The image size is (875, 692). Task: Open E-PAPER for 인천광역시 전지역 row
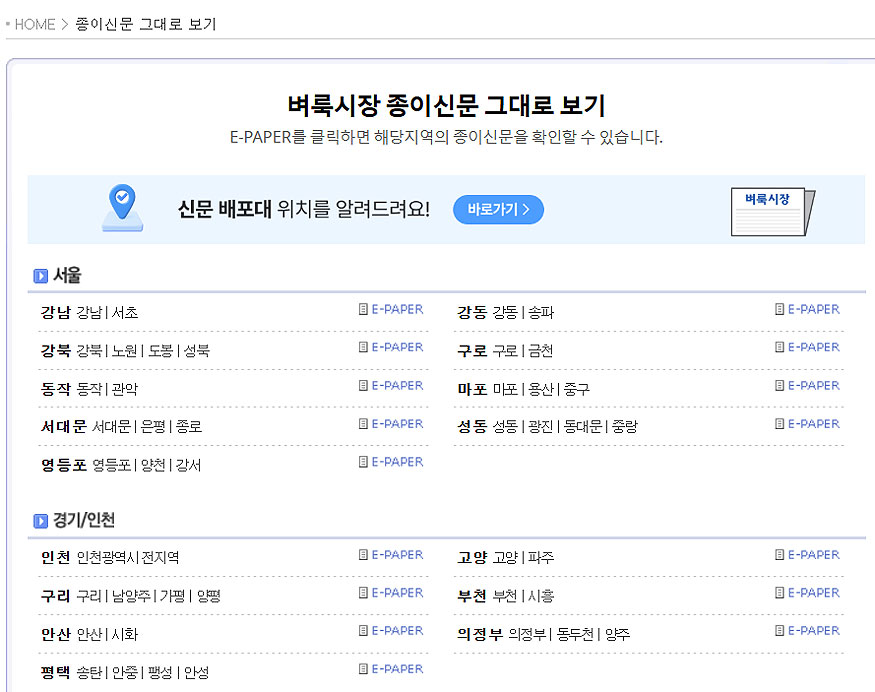[x=391, y=555]
